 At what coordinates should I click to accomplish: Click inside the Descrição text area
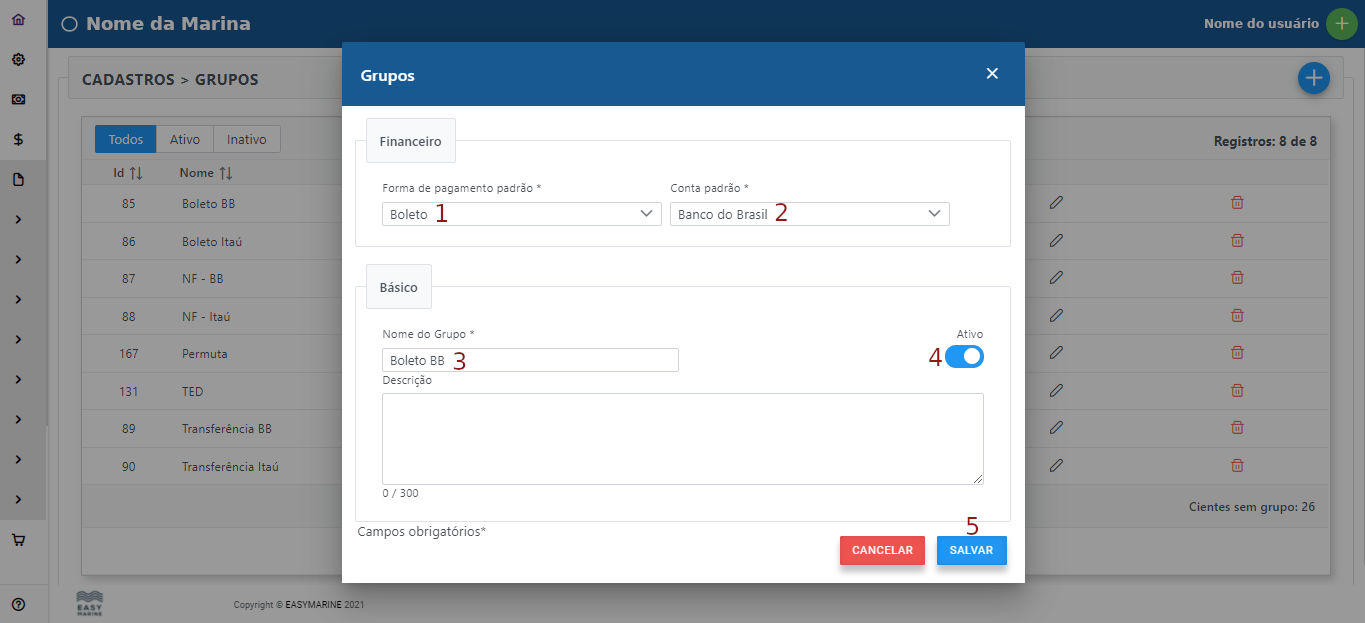click(682, 439)
